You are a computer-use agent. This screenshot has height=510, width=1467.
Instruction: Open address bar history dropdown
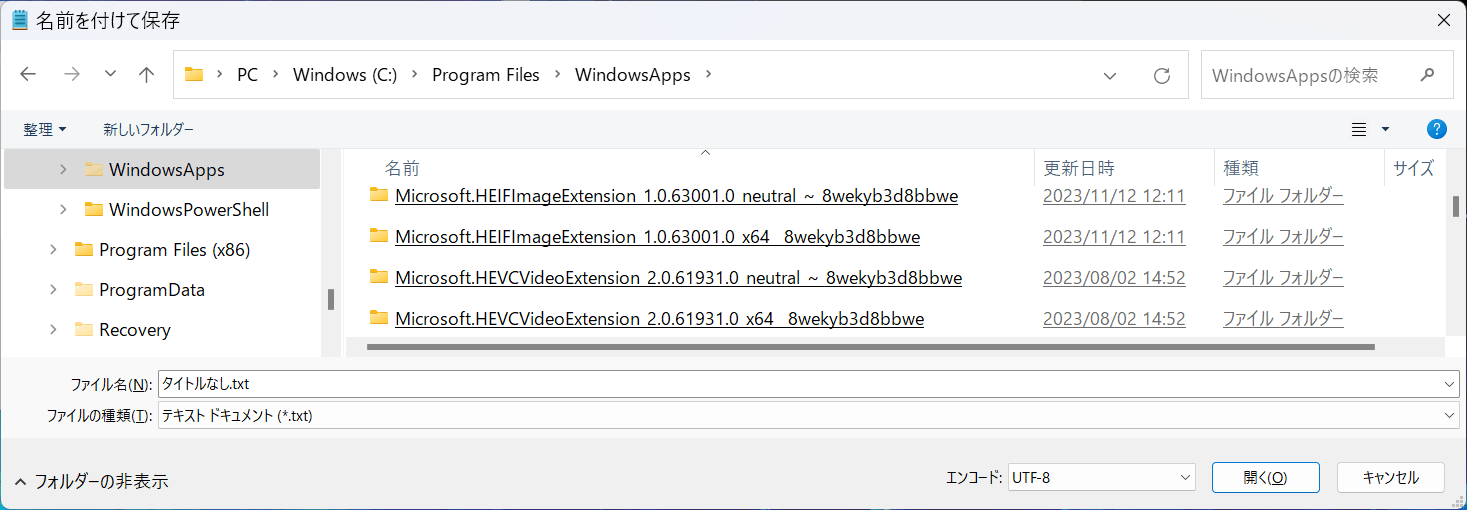tap(1110, 75)
